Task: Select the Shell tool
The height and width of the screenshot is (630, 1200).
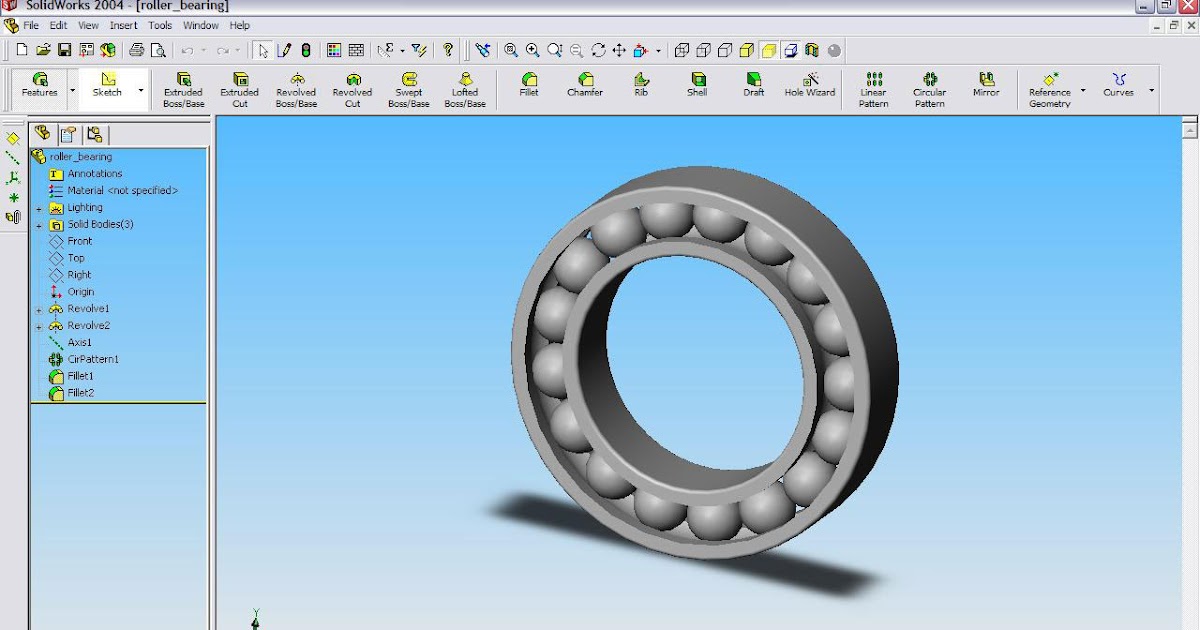Action: (x=697, y=85)
